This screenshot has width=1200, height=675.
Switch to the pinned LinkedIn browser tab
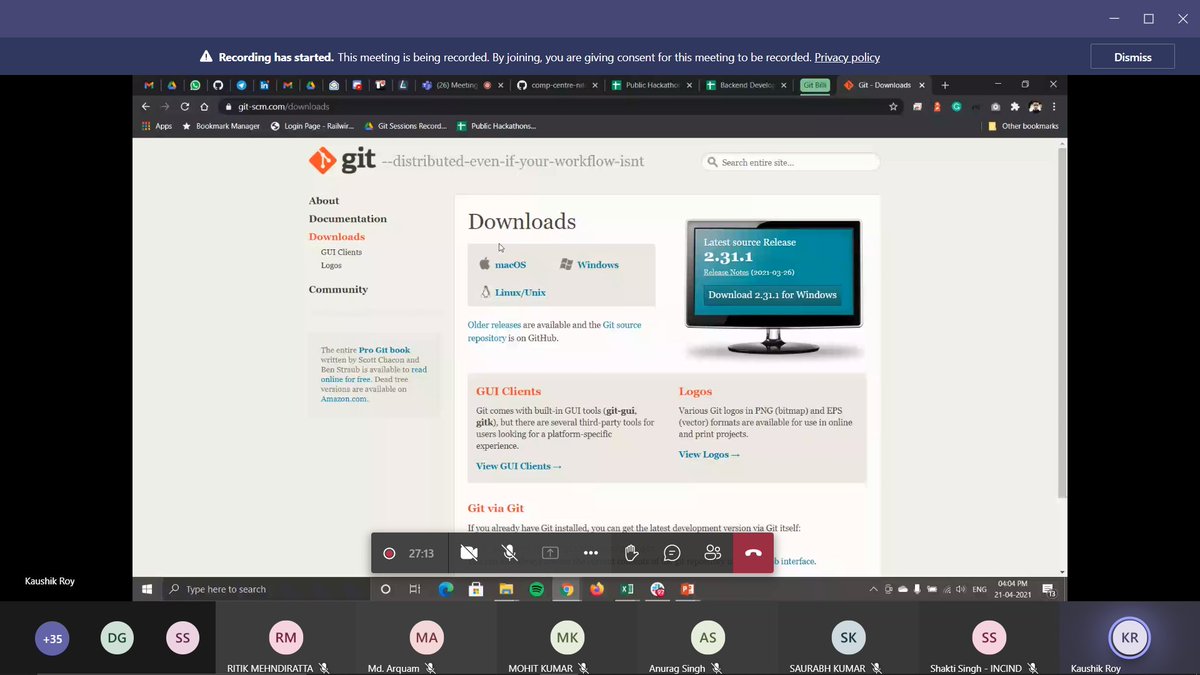tap(265, 86)
